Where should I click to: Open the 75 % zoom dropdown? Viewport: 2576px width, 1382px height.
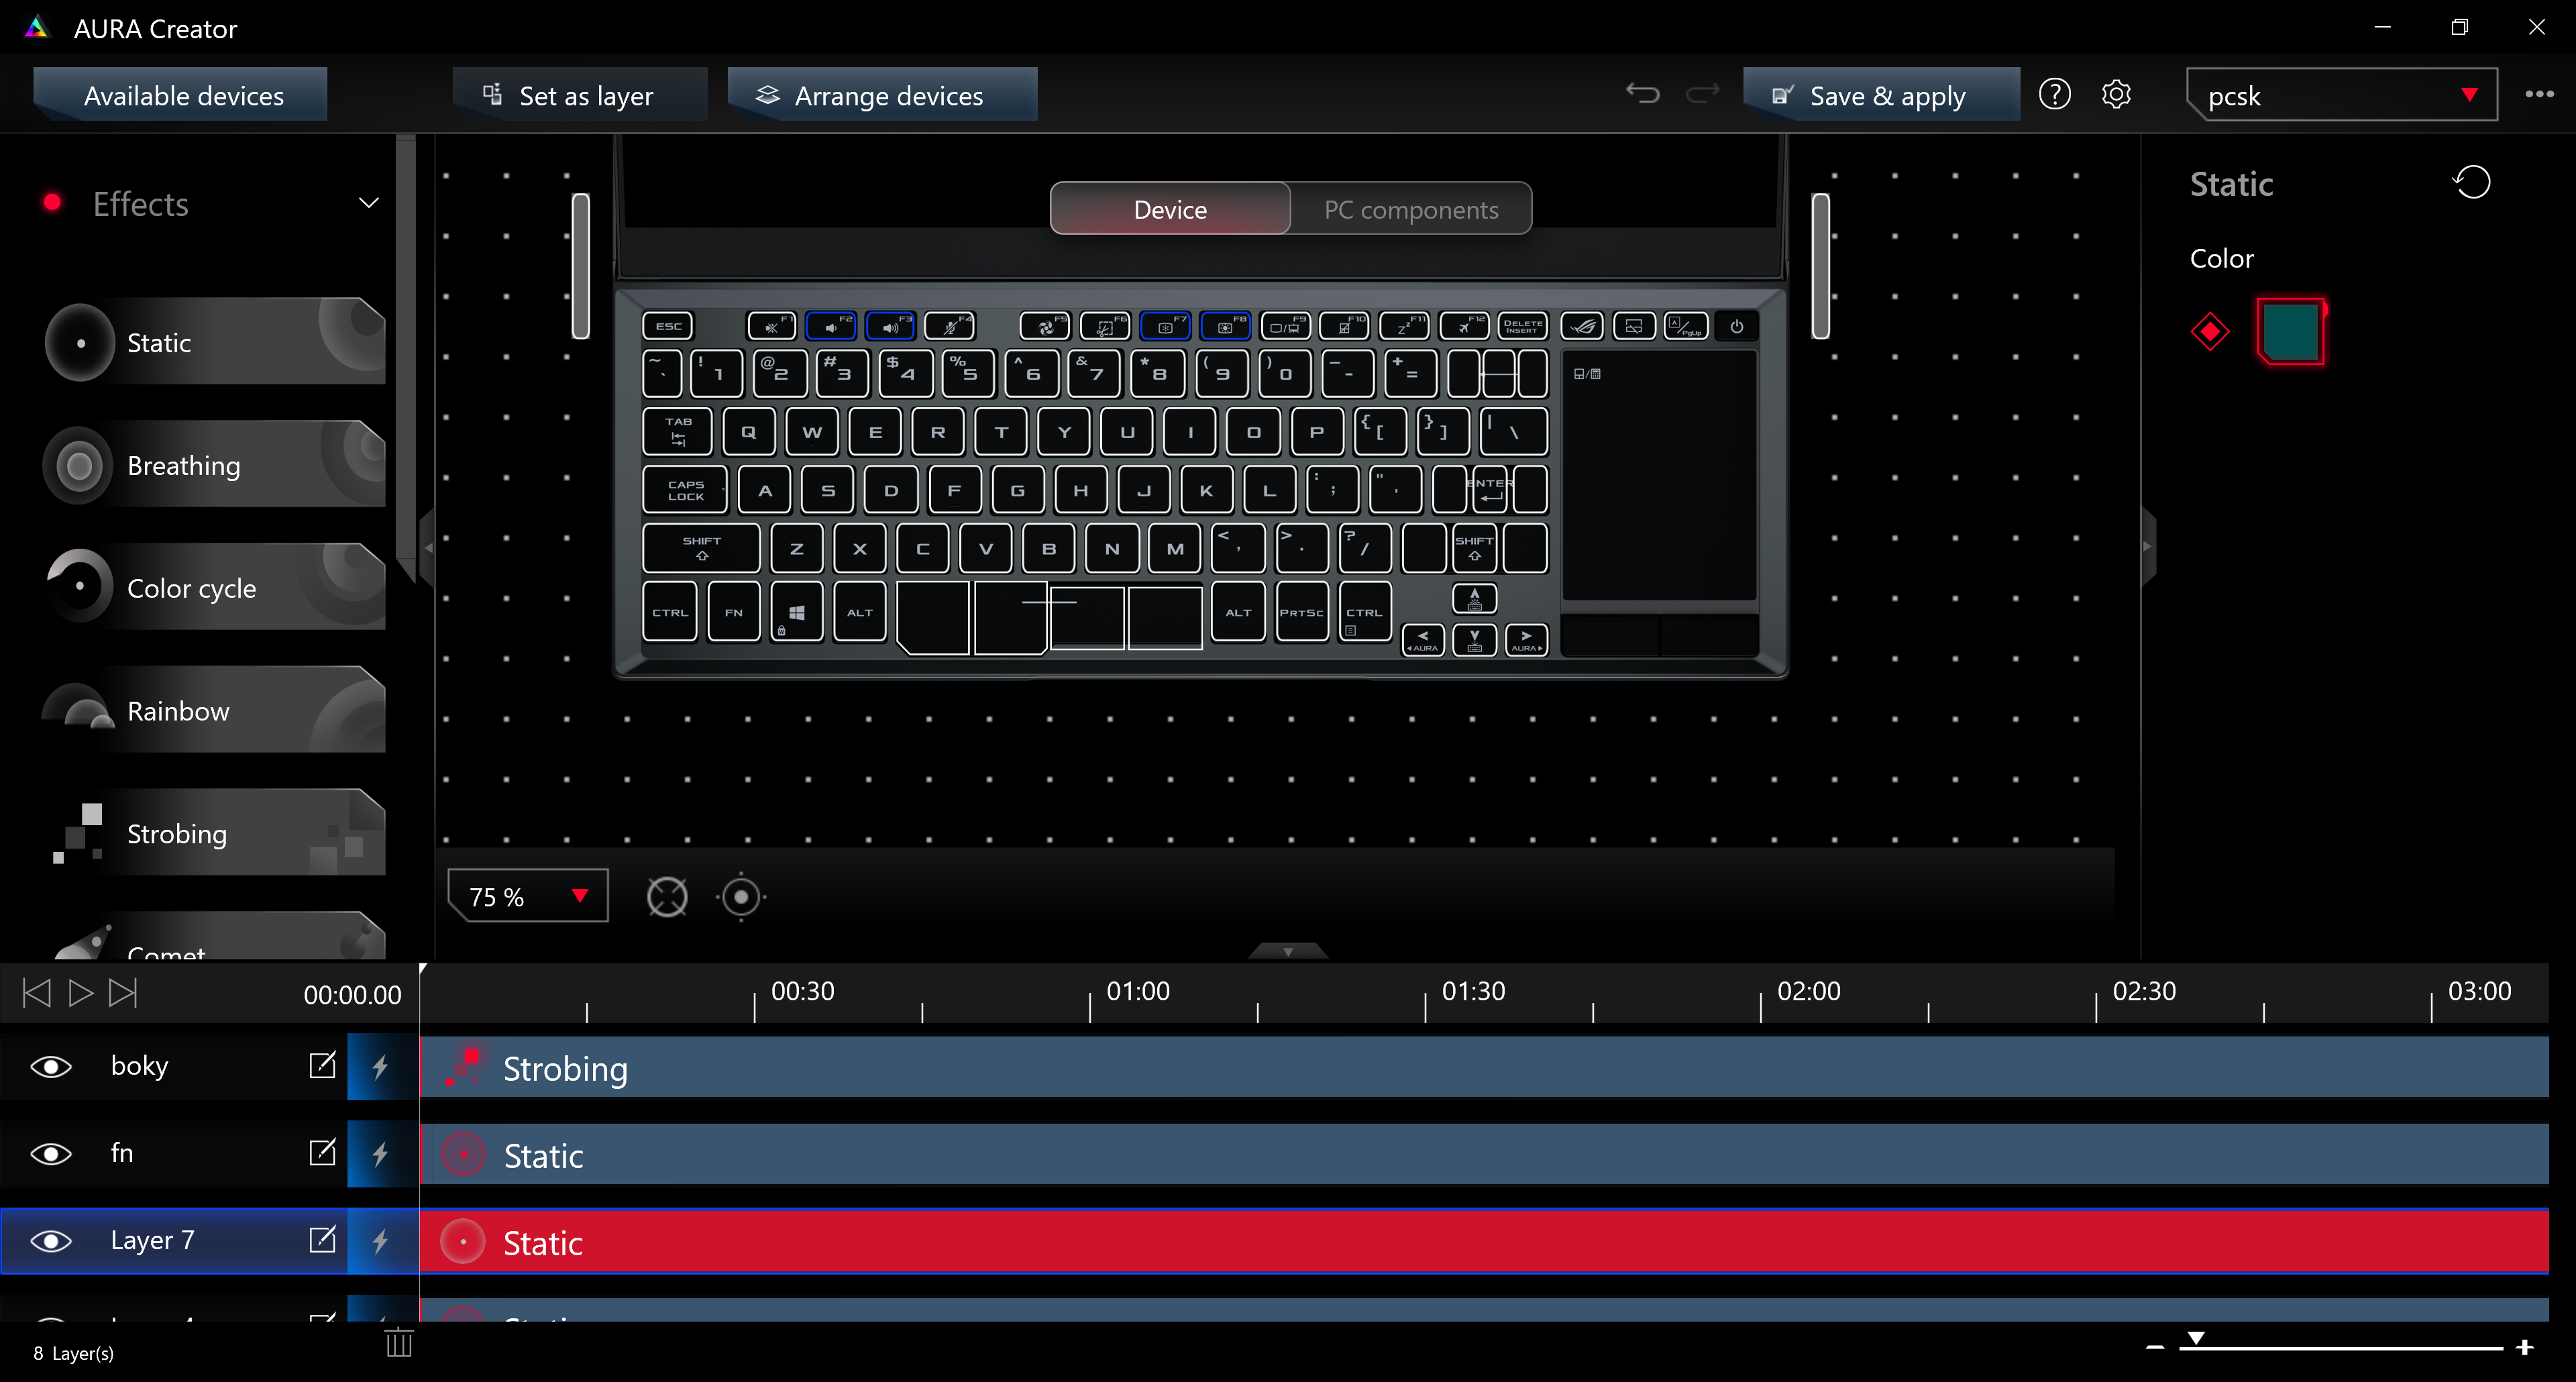[x=528, y=896]
